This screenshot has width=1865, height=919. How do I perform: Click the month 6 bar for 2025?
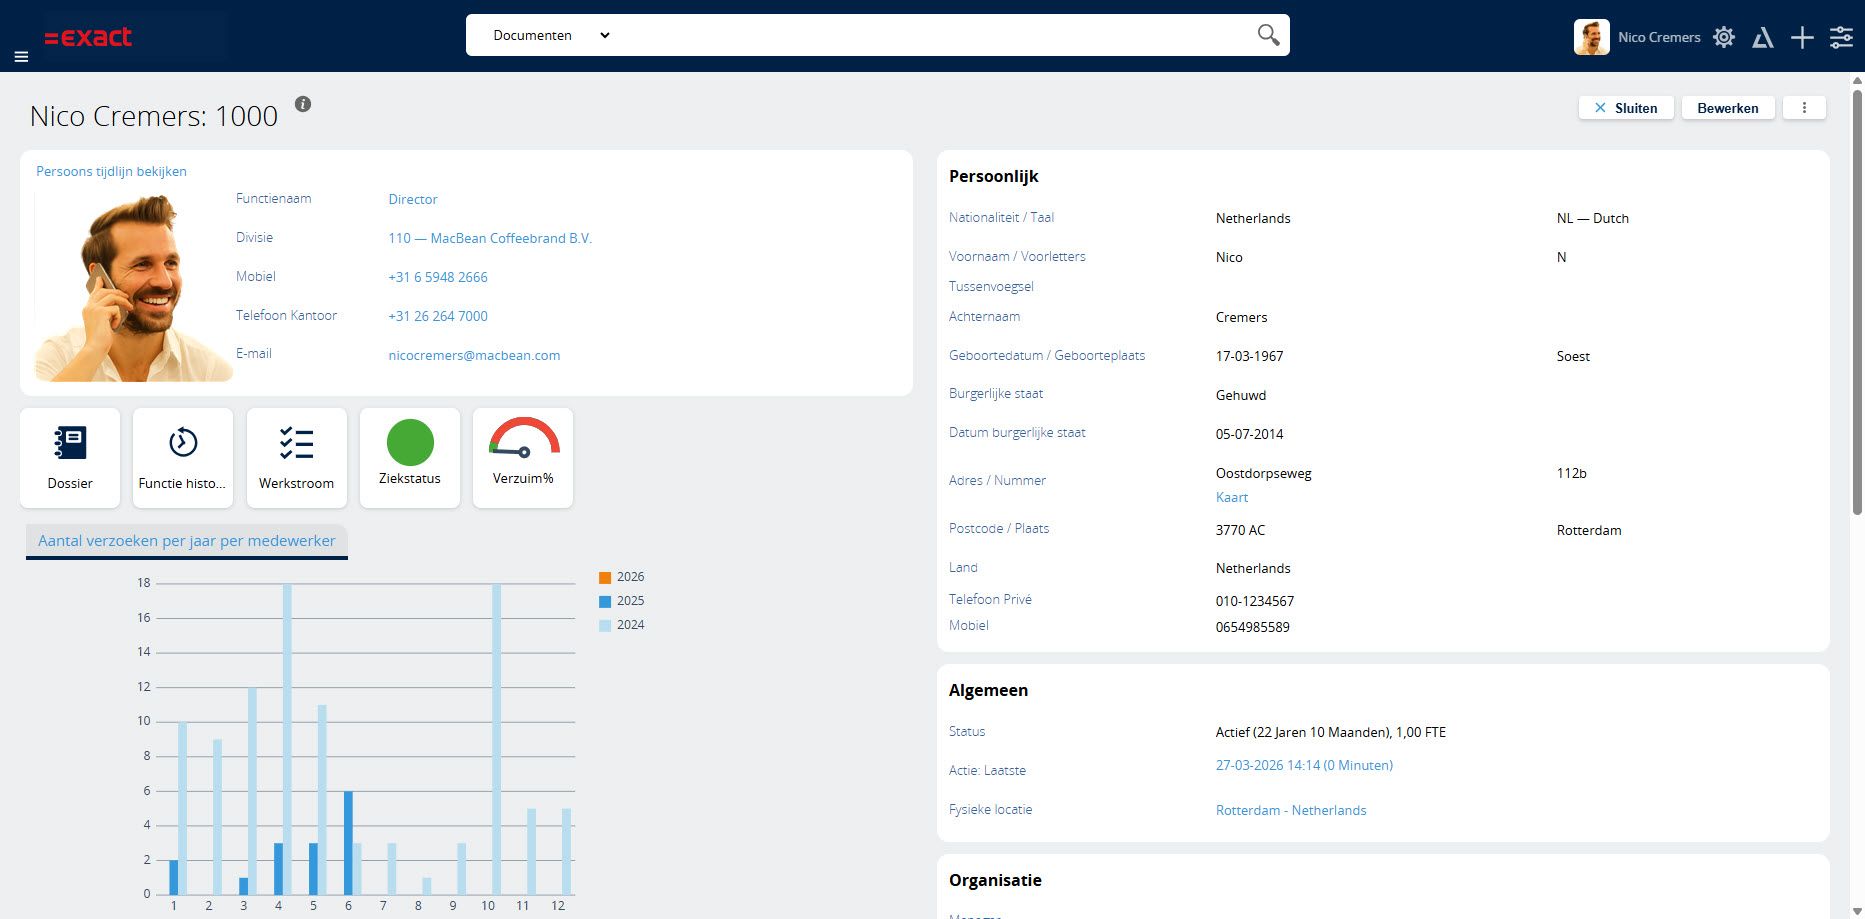[x=348, y=843]
